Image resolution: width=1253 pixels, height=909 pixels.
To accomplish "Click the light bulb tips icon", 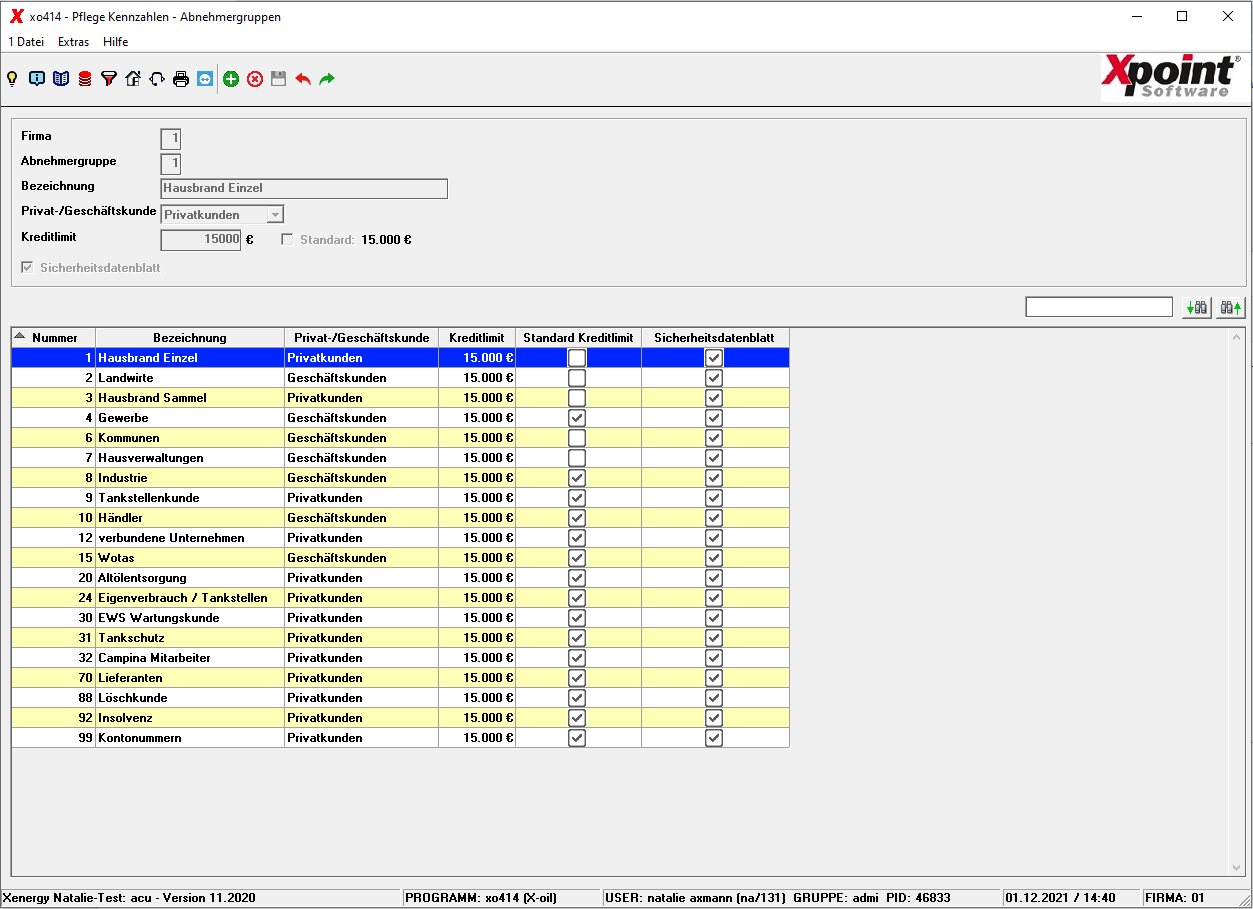I will pyautogui.click(x=13, y=79).
